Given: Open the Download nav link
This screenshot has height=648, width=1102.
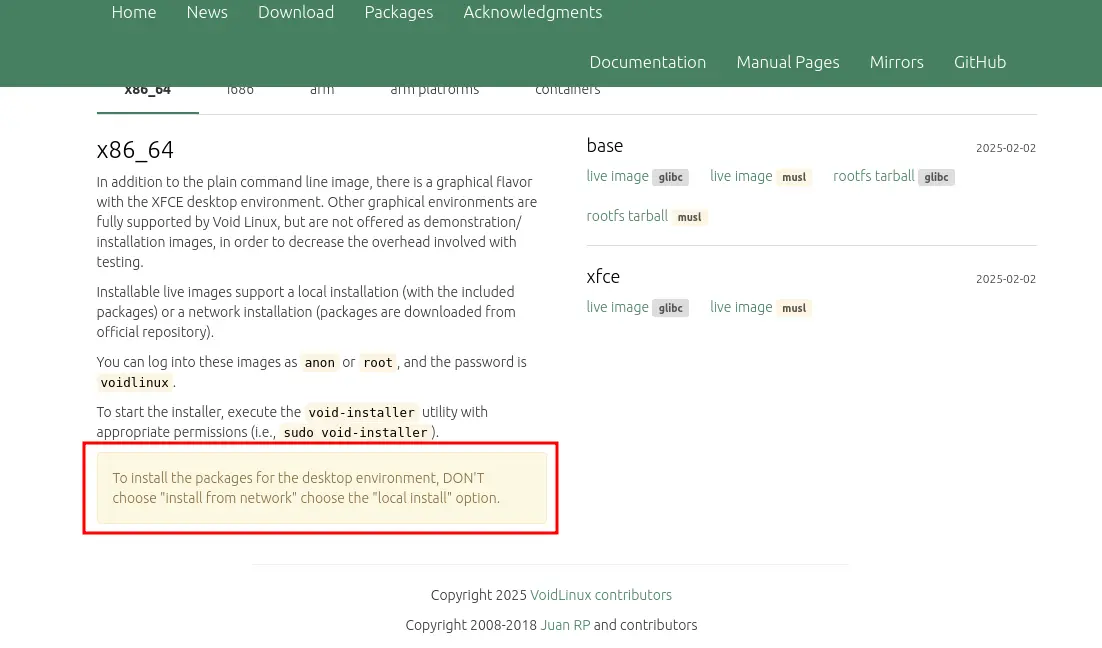Looking at the screenshot, I should point(296,13).
